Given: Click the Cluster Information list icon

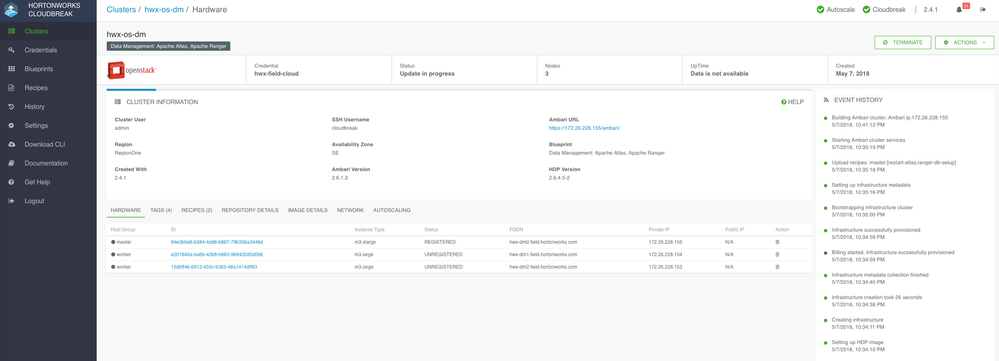Looking at the screenshot, I should [x=117, y=102].
